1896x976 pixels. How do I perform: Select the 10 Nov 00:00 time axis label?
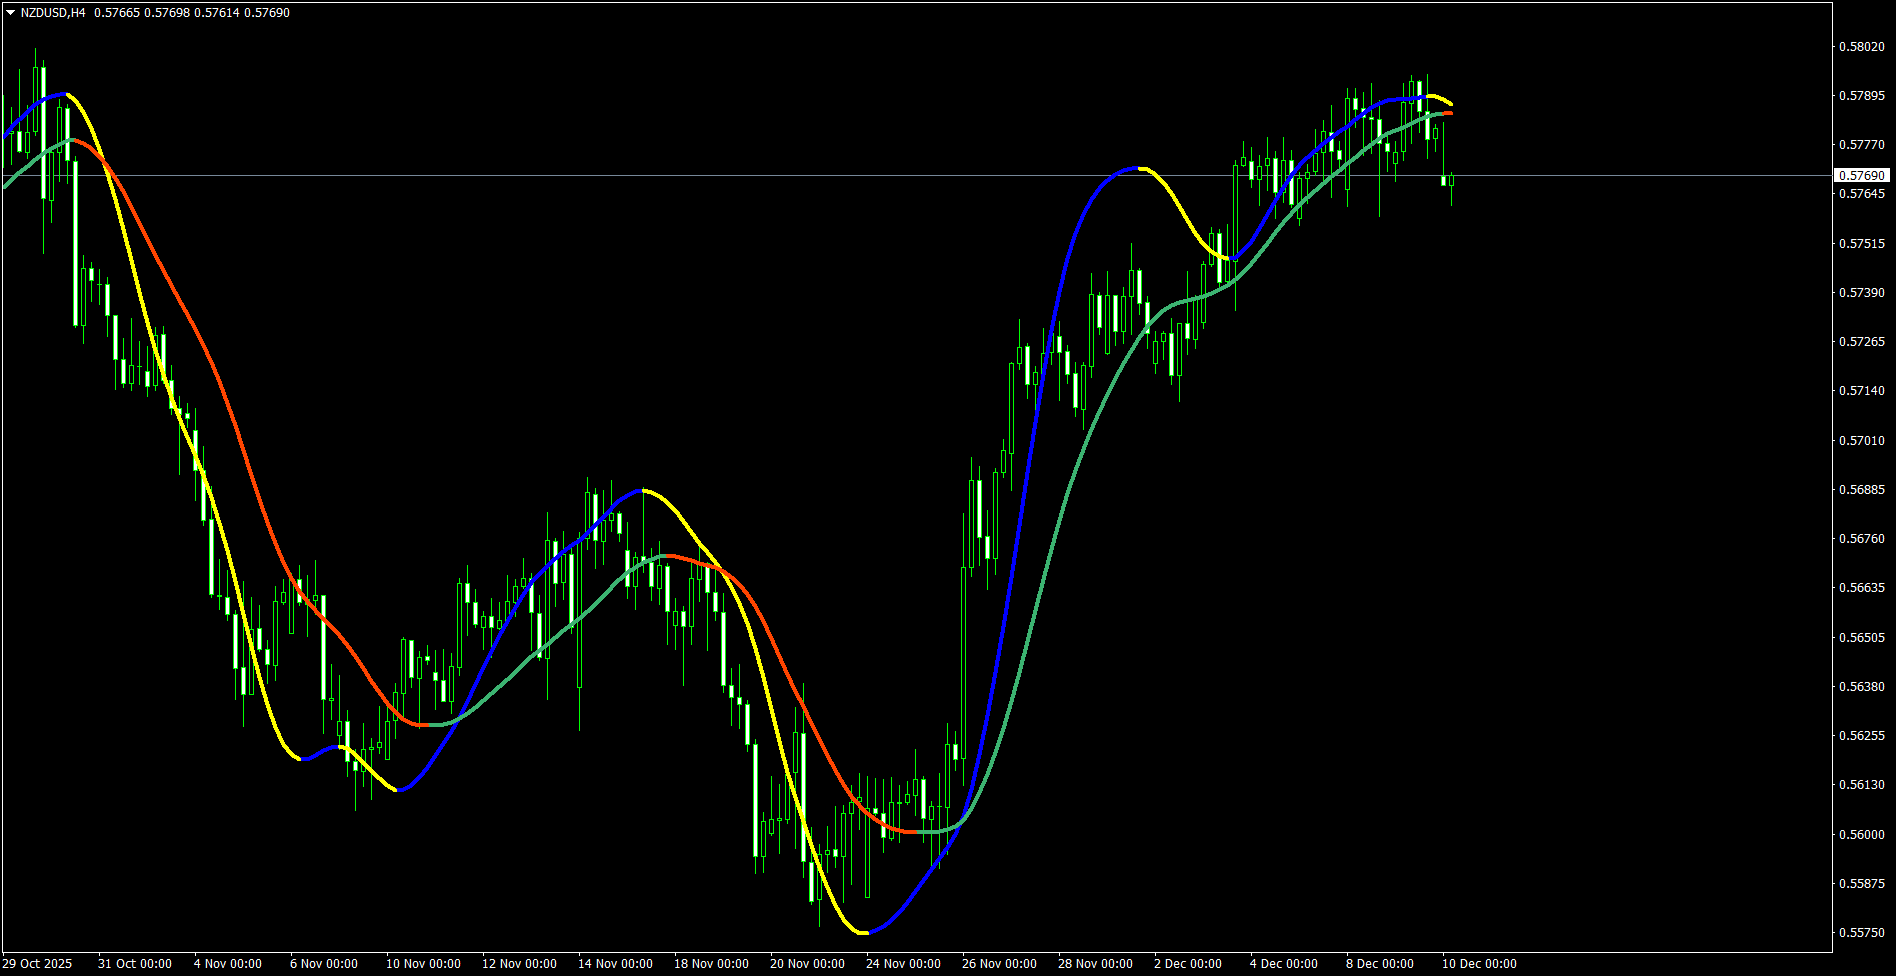tap(424, 964)
